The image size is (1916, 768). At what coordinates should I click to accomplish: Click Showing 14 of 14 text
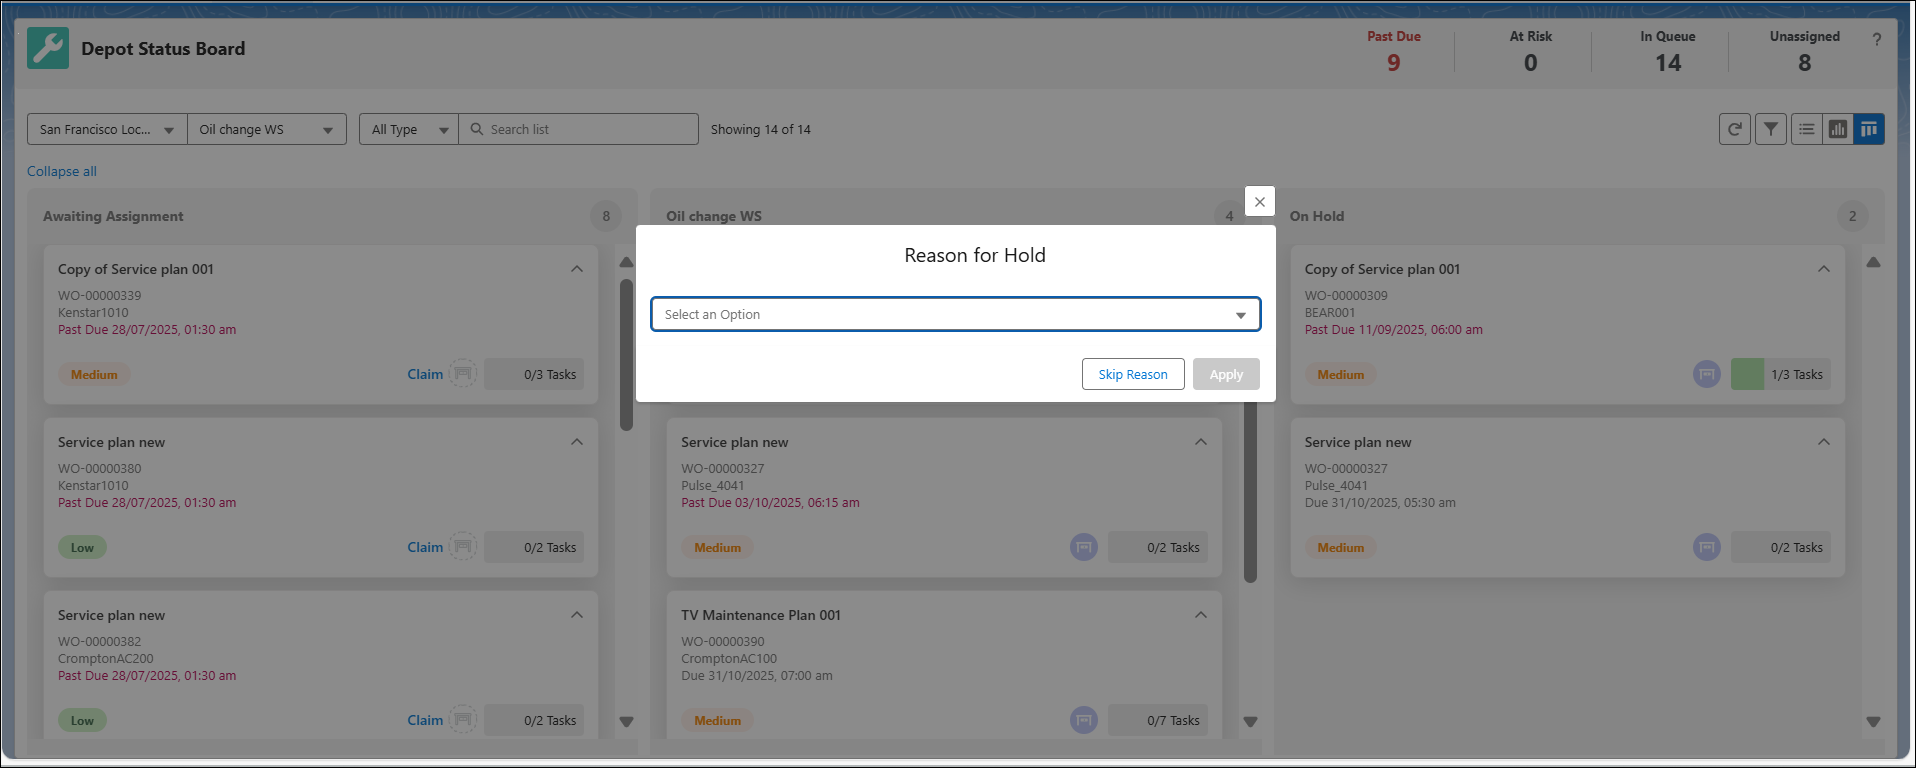point(761,129)
